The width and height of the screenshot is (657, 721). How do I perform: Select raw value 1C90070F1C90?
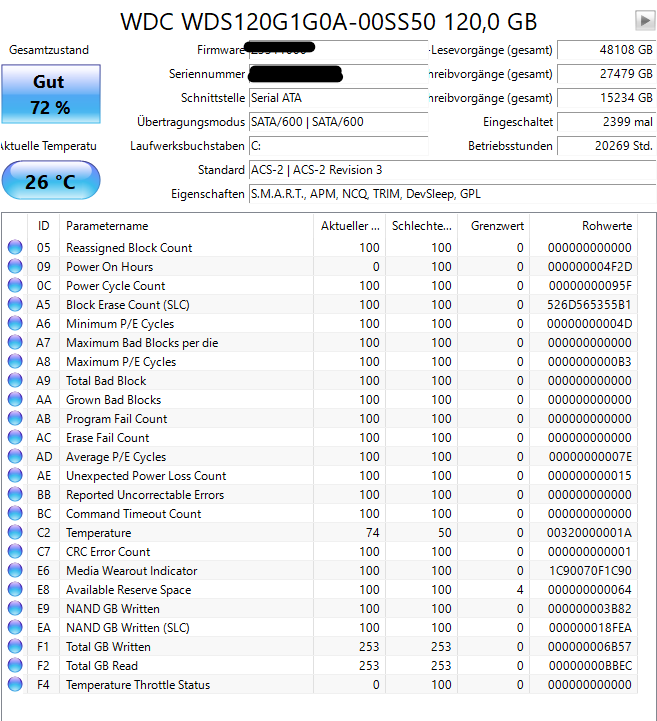pyautogui.click(x=590, y=571)
